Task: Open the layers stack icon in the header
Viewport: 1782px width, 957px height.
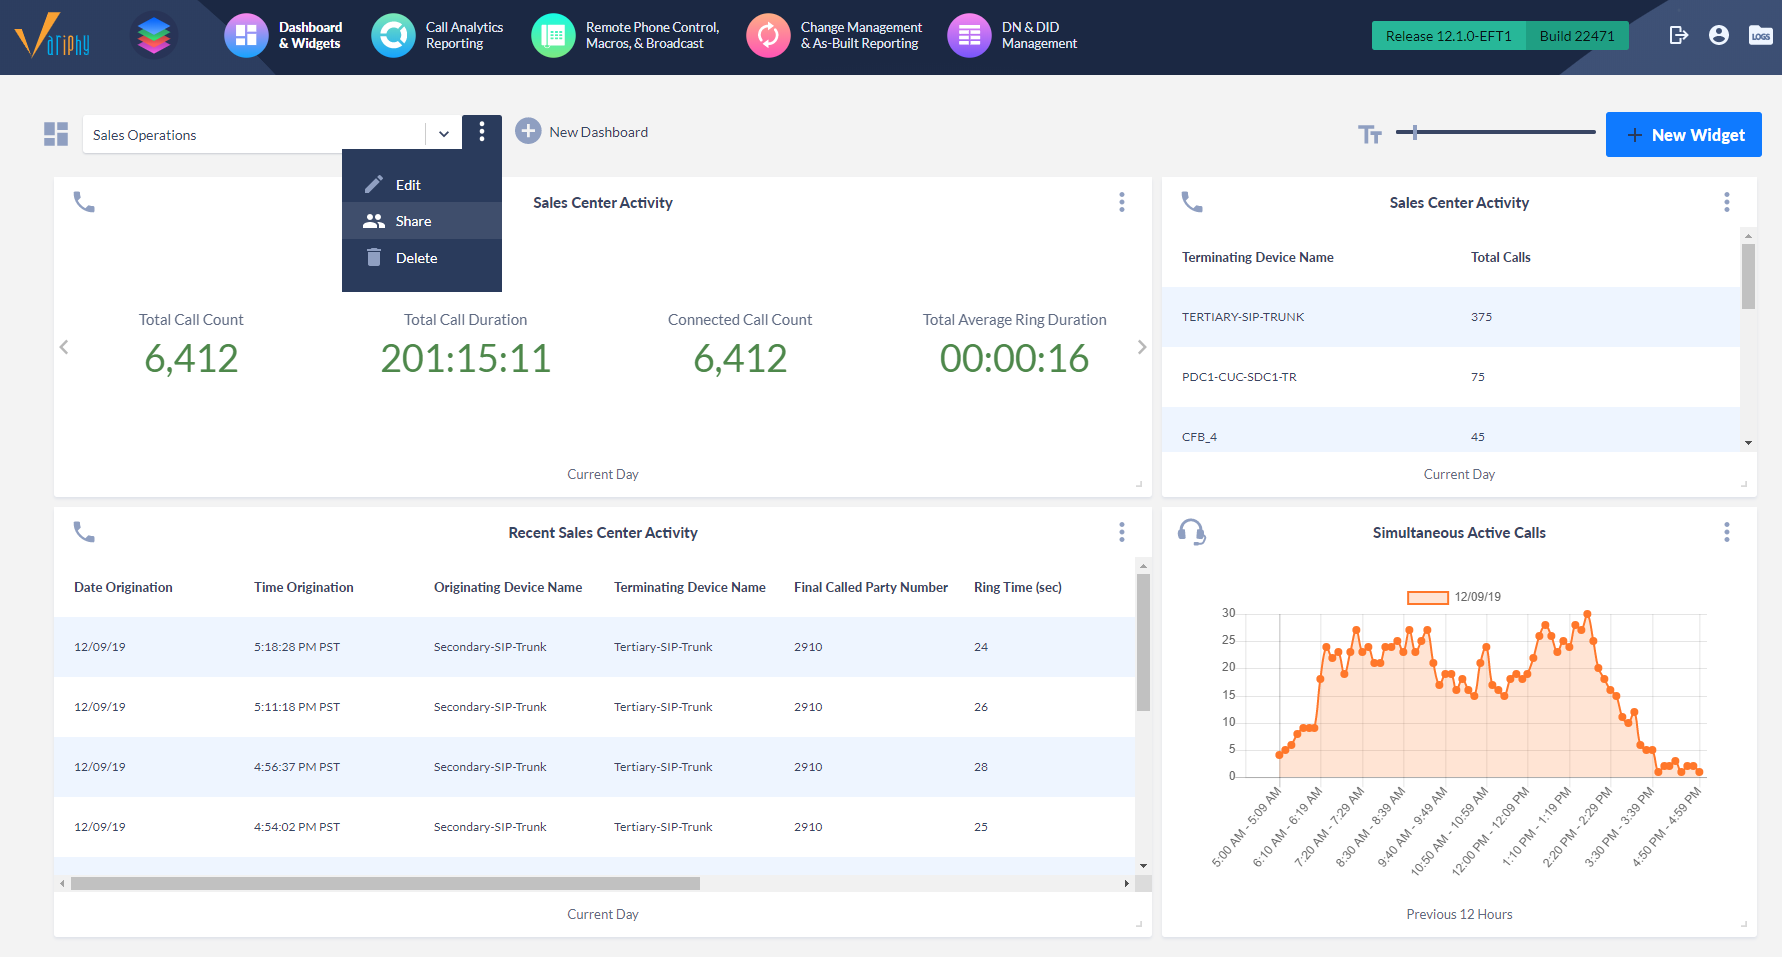Action: coord(153,35)
